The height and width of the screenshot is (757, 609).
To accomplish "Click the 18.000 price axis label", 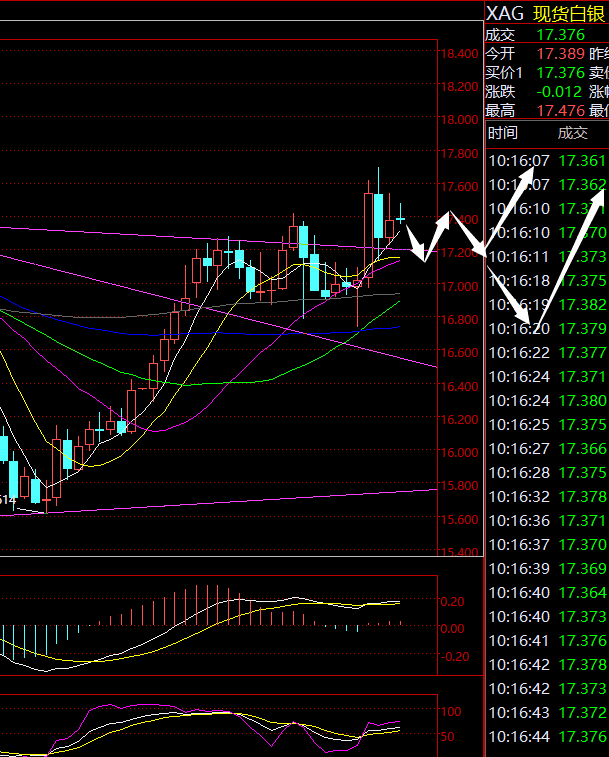I will tap(459, 120).
